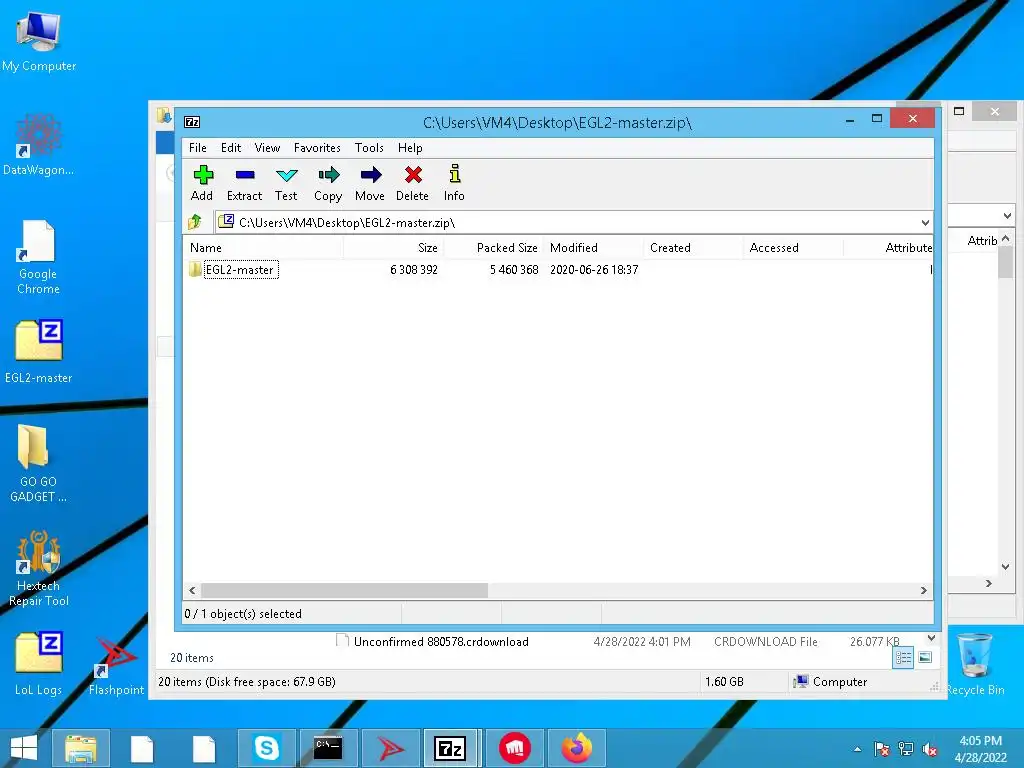Open the View menu
Viewport: 1024px width, 768px height.
[267, 148]
